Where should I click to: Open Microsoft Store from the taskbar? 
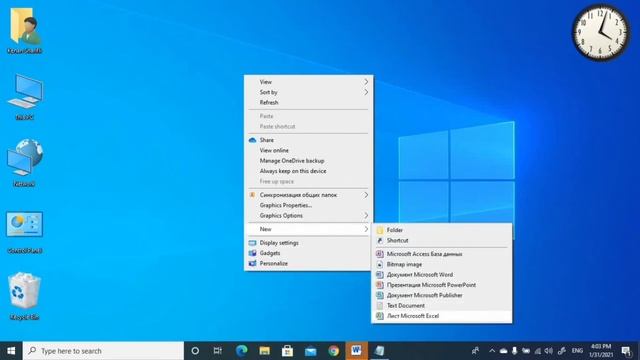[287, 351]
